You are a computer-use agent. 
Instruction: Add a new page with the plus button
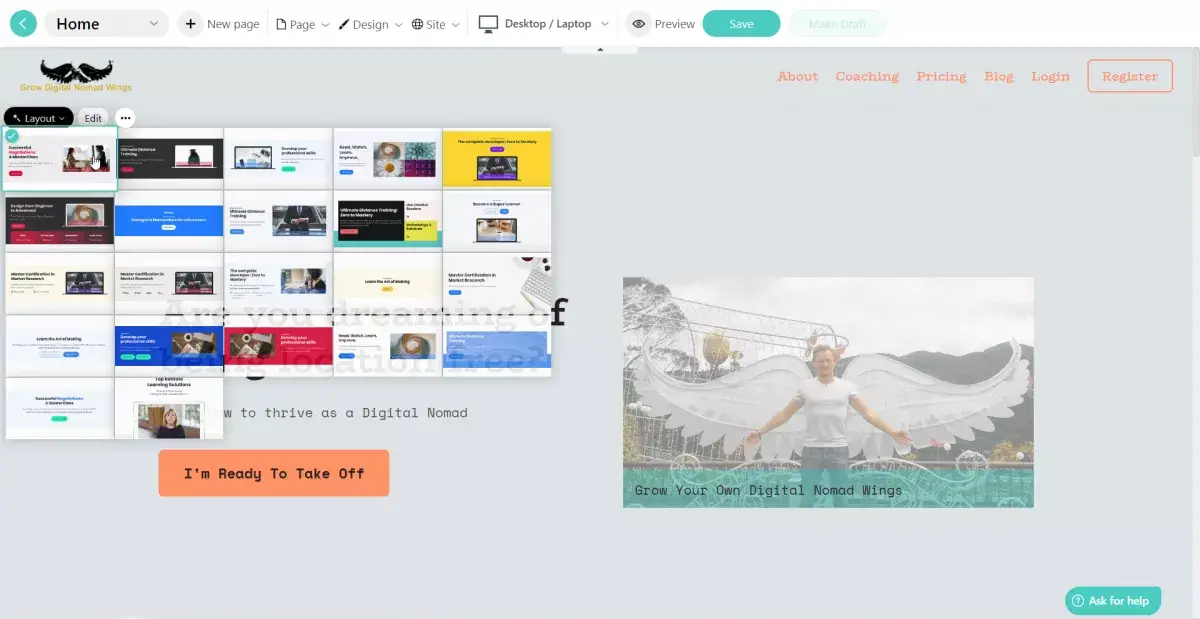190,24
